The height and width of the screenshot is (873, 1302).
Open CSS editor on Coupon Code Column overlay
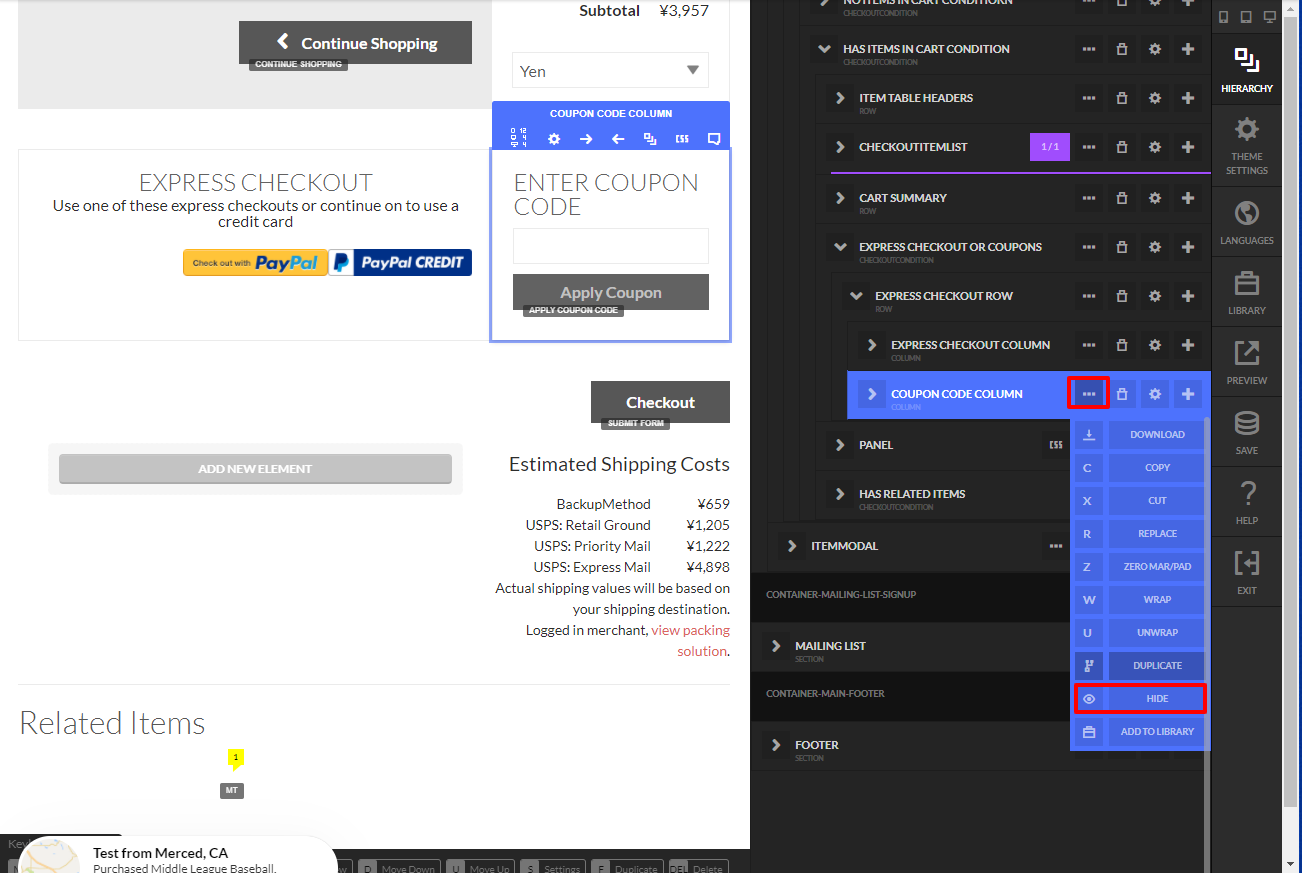682,139
